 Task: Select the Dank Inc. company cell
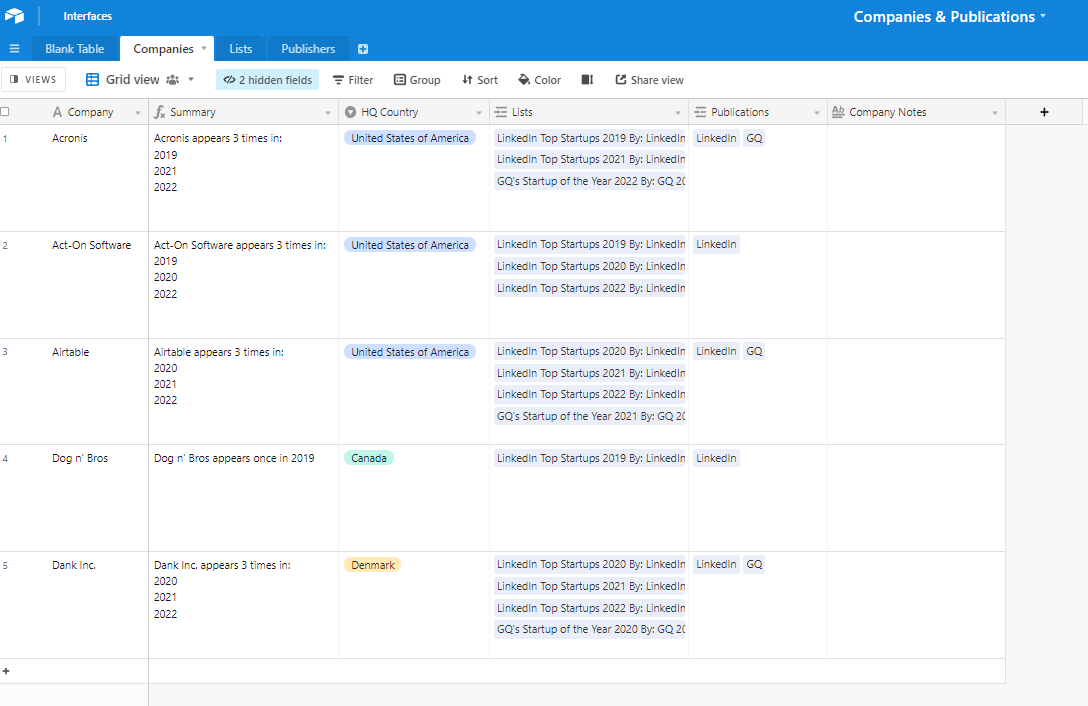click(74, 605)
